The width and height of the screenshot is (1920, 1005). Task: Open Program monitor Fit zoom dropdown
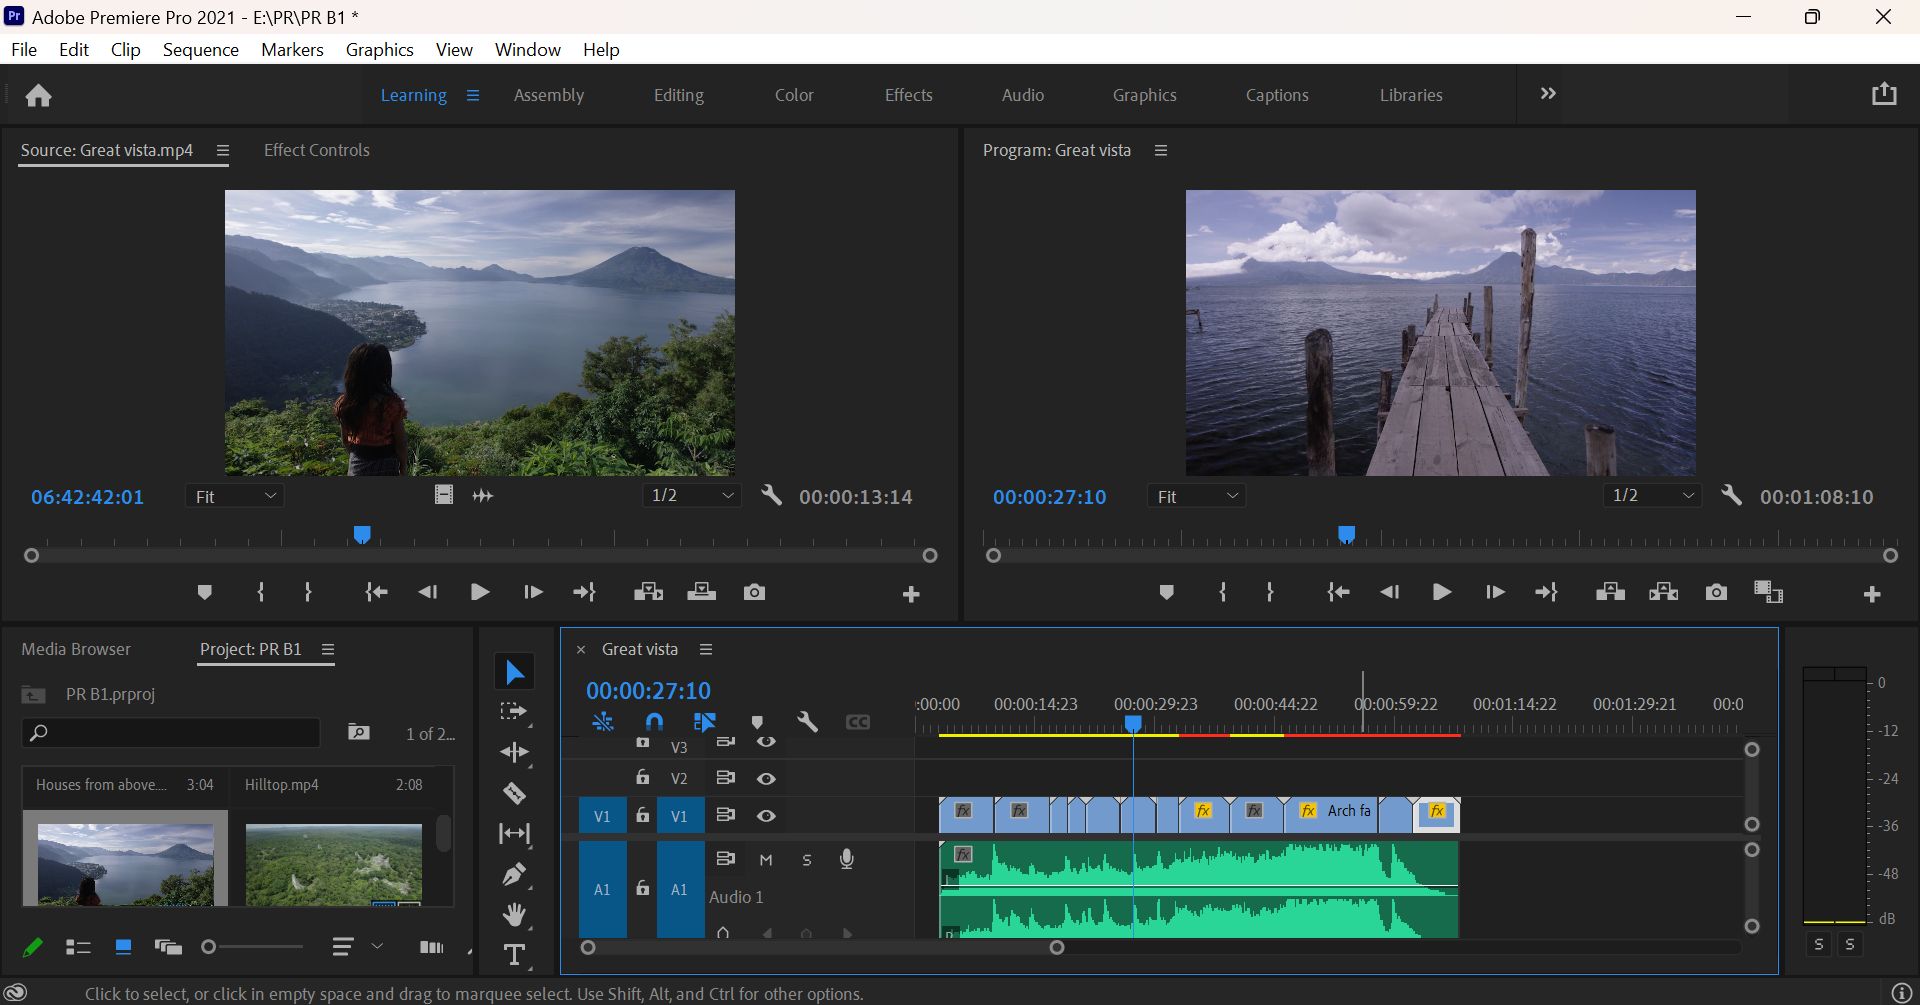[x=1197, y=496]
